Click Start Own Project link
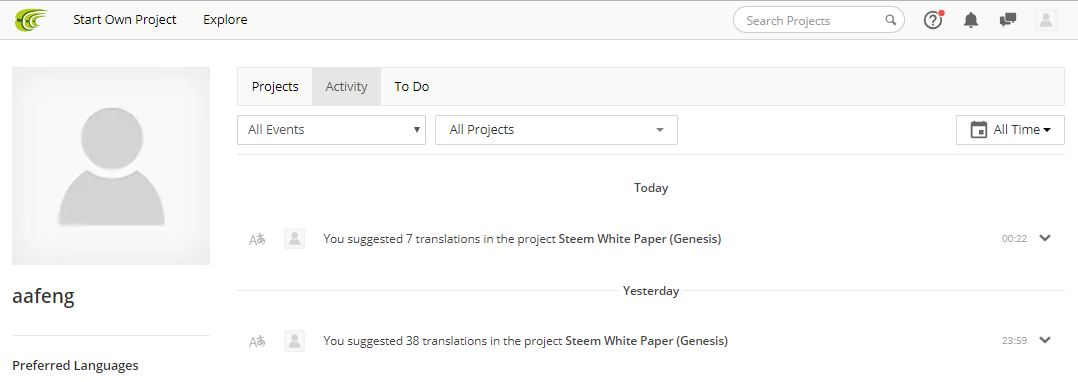Viewport: 1078px width, 382px height. click(x=125, y=20)
